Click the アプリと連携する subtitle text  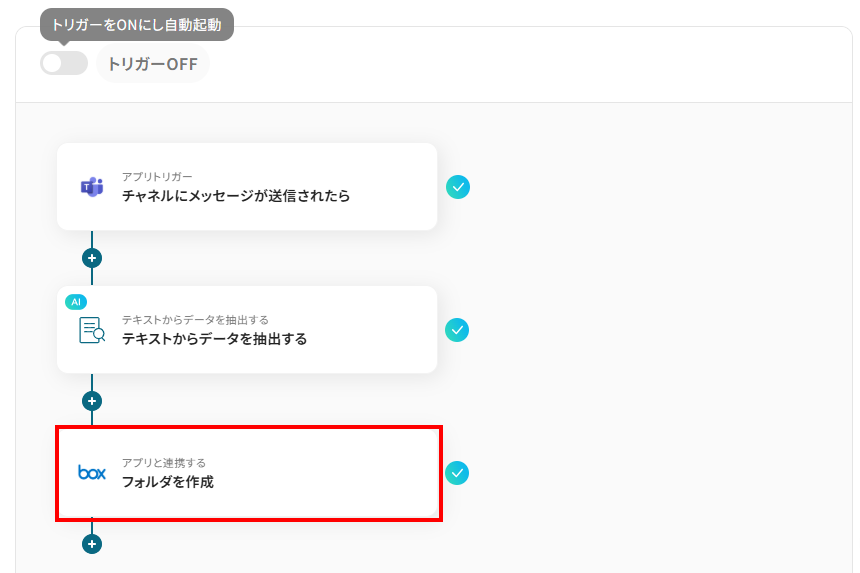[164, 463]
